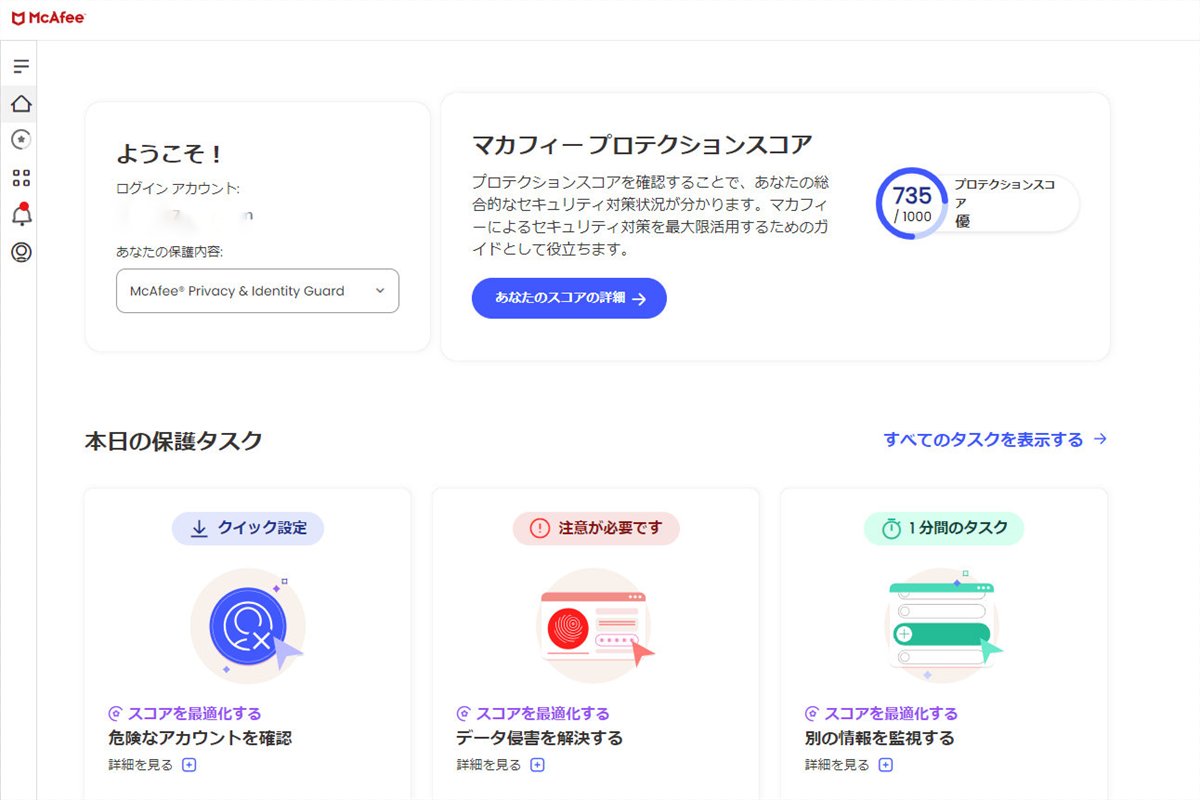
Task: Open 危険なアカウントを確認 task
Action: [200, 738]
